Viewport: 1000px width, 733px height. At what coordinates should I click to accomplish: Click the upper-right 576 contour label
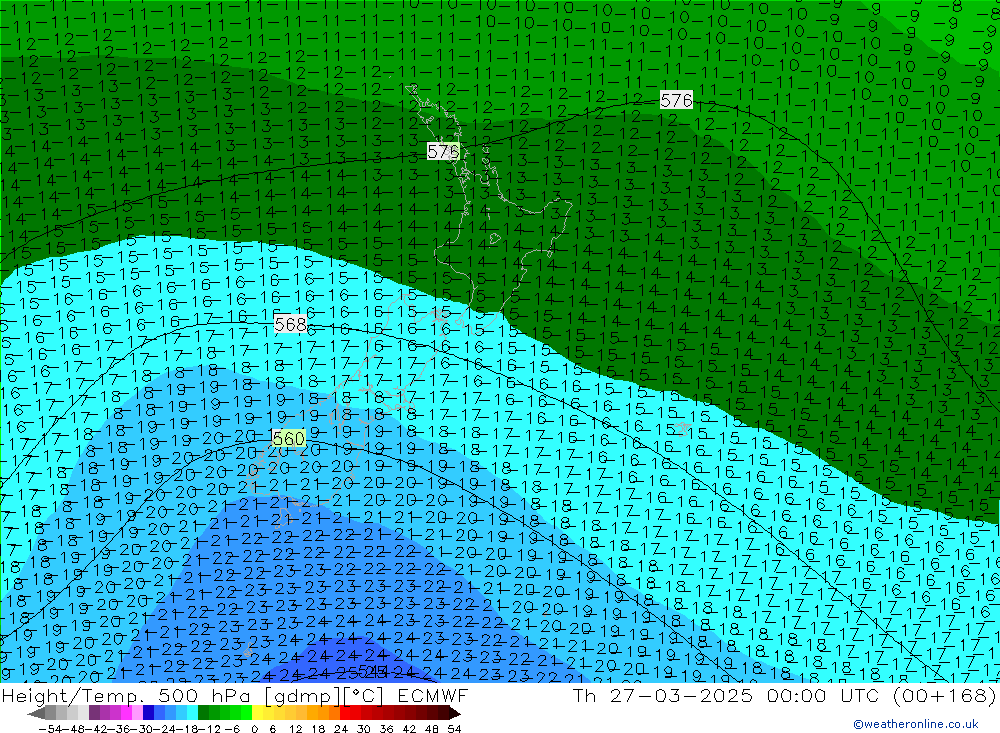(x=676, y=100)
